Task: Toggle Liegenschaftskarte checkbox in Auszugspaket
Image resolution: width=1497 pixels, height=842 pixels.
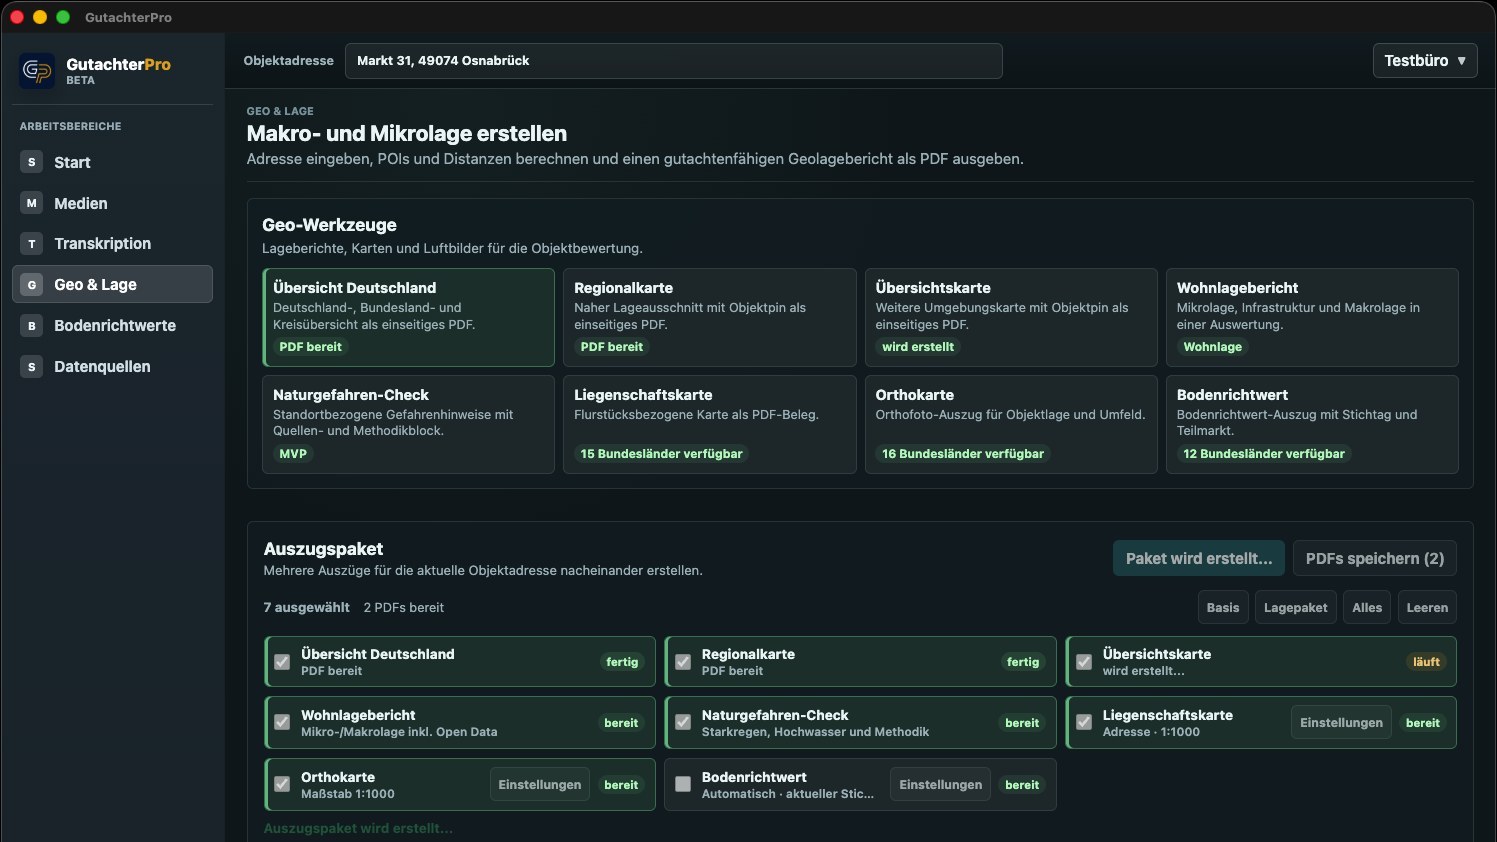Action: 1084,723
